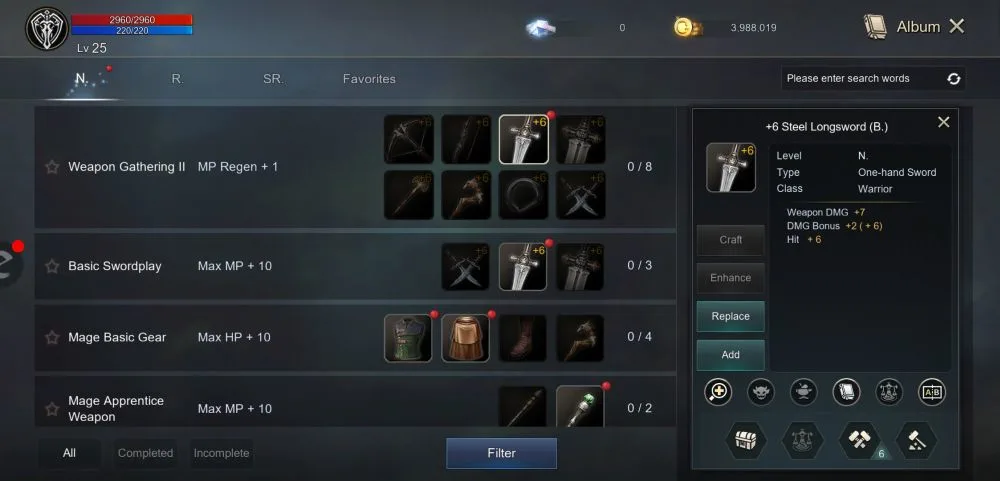
Task: Click the Add button
Action: 731,355
